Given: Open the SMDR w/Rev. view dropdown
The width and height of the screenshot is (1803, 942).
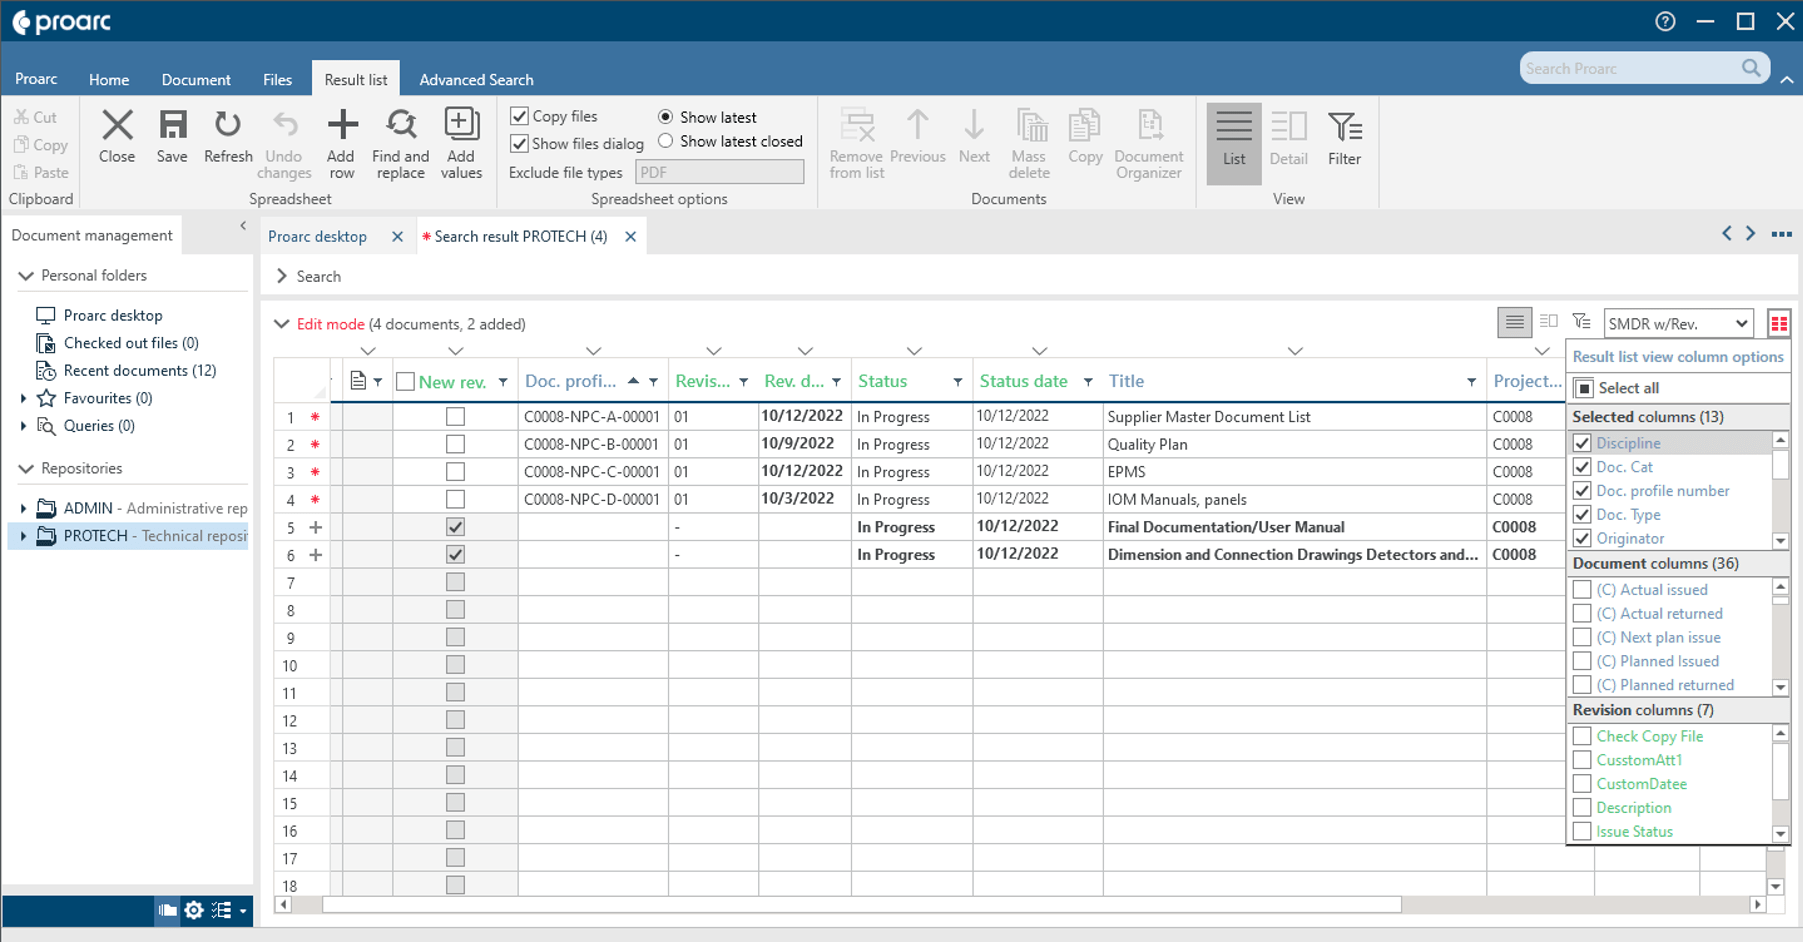Looking at the screenshot, I should pos(1678,323).
